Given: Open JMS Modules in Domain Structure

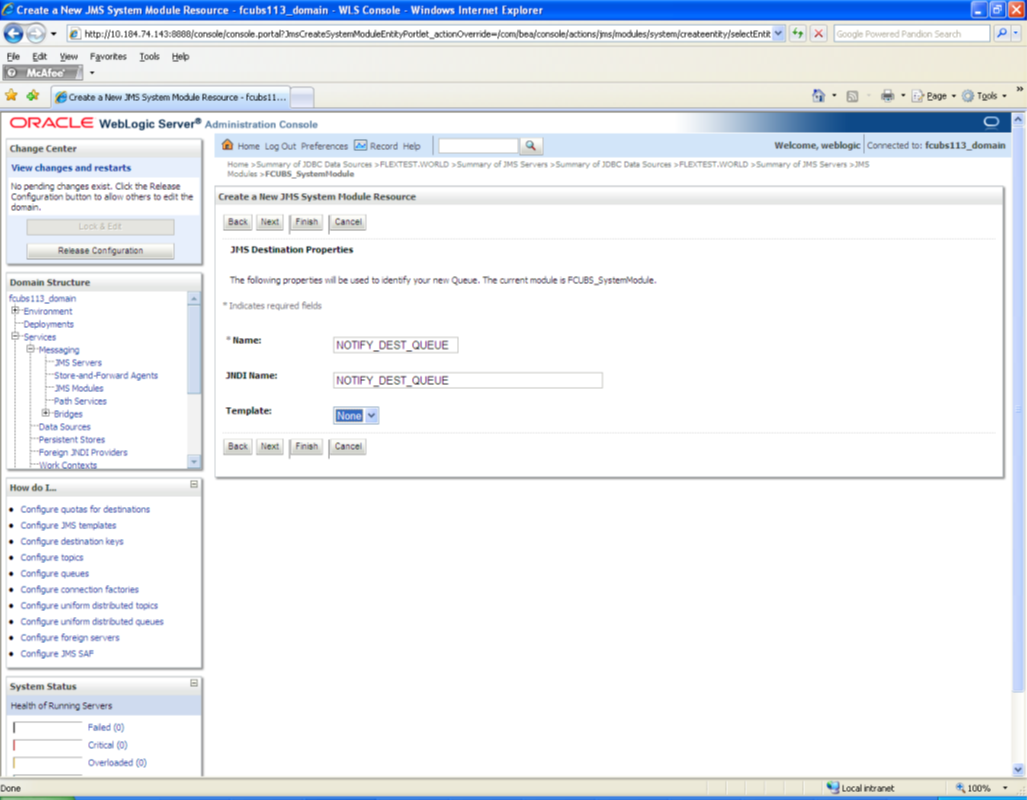Looking at the screenshot, I should click(79, 388).
